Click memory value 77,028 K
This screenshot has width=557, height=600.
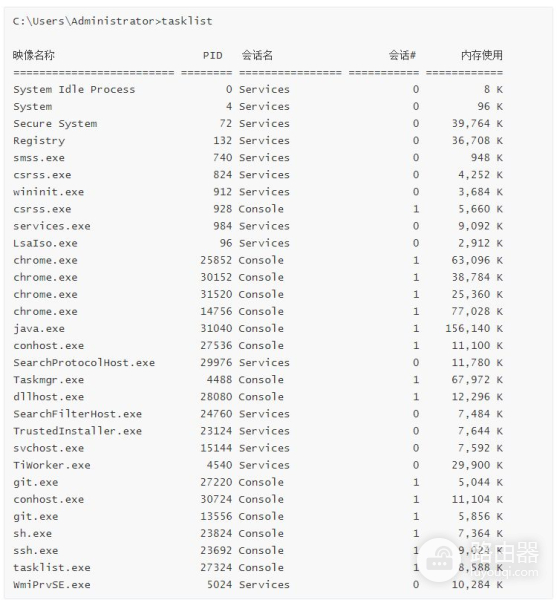pos(477,311)
